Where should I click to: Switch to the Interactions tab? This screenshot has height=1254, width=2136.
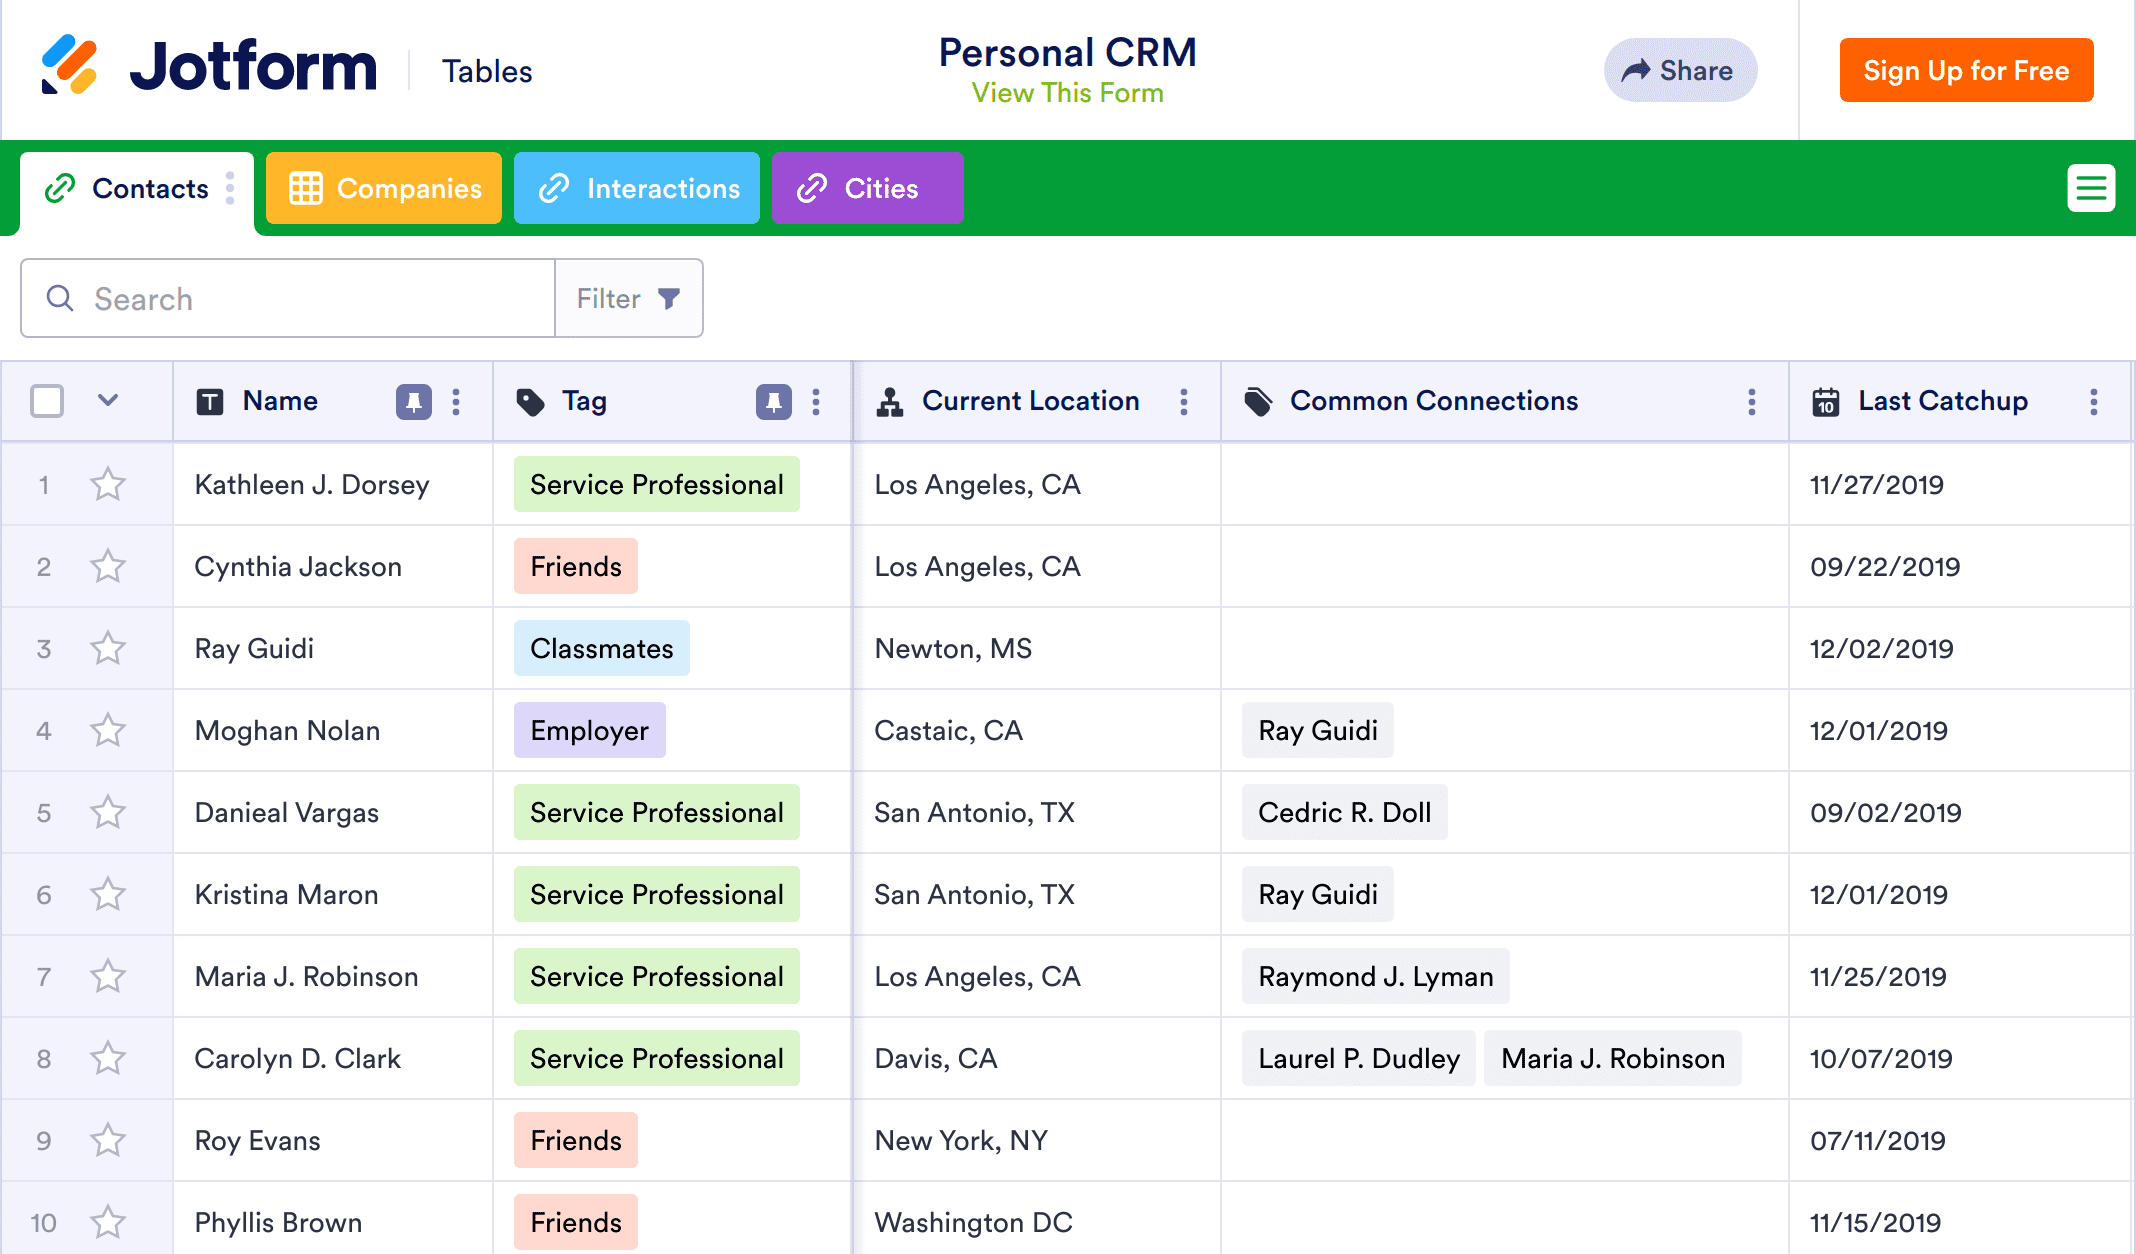pos(637,188)
